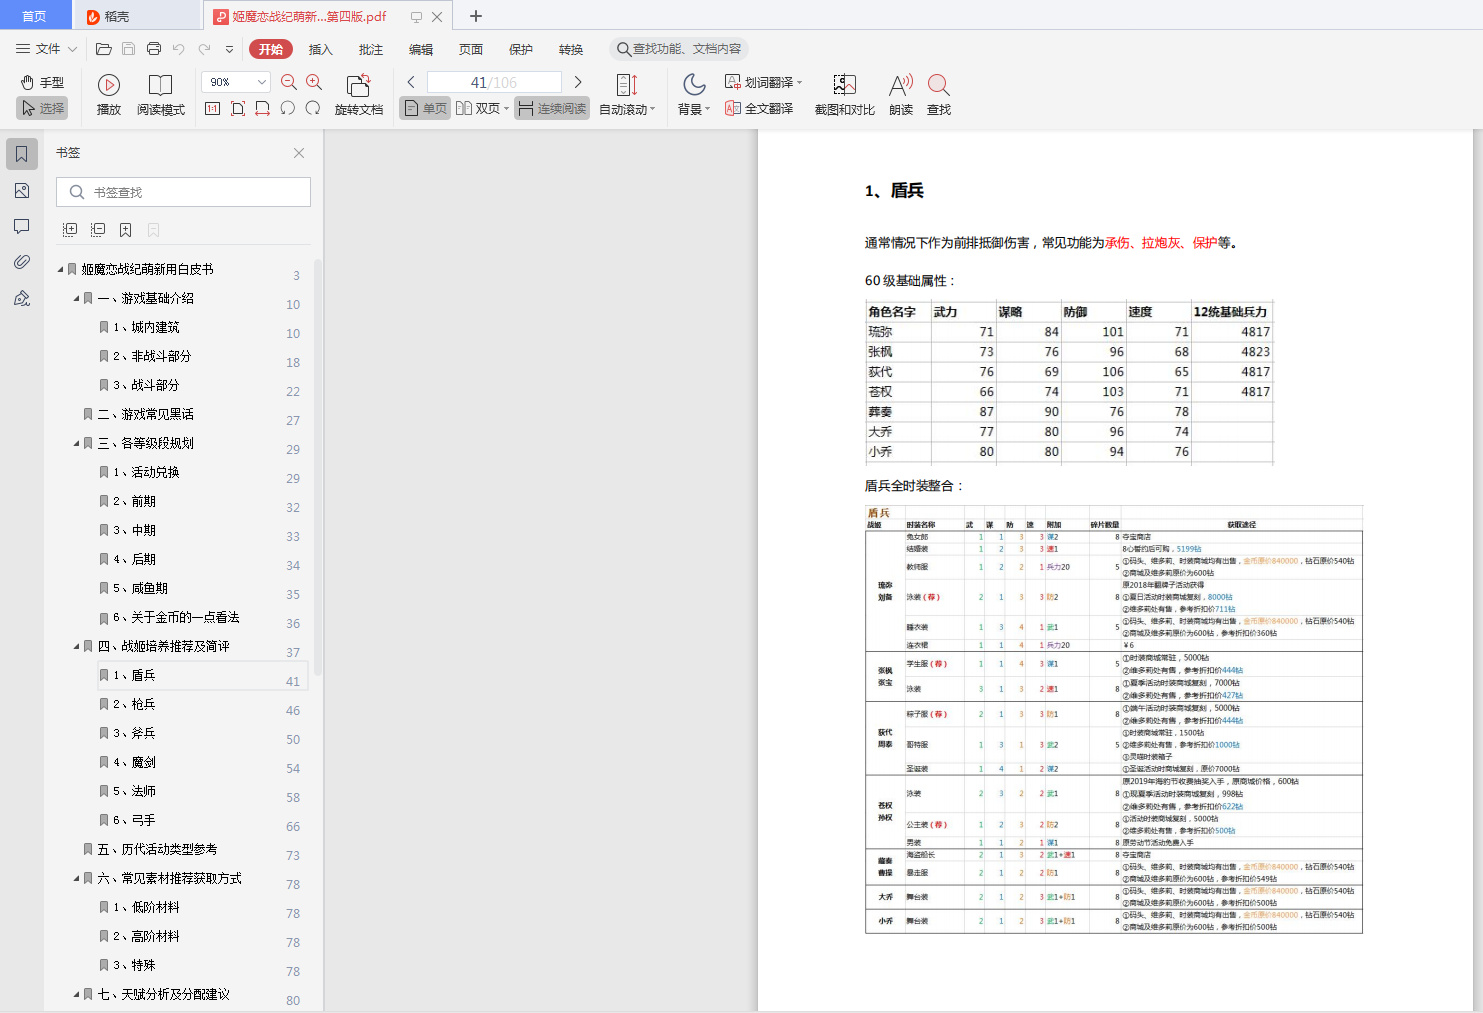
Task: Go to bookmark 2、枪兵
Action: [x=134, y=704]
